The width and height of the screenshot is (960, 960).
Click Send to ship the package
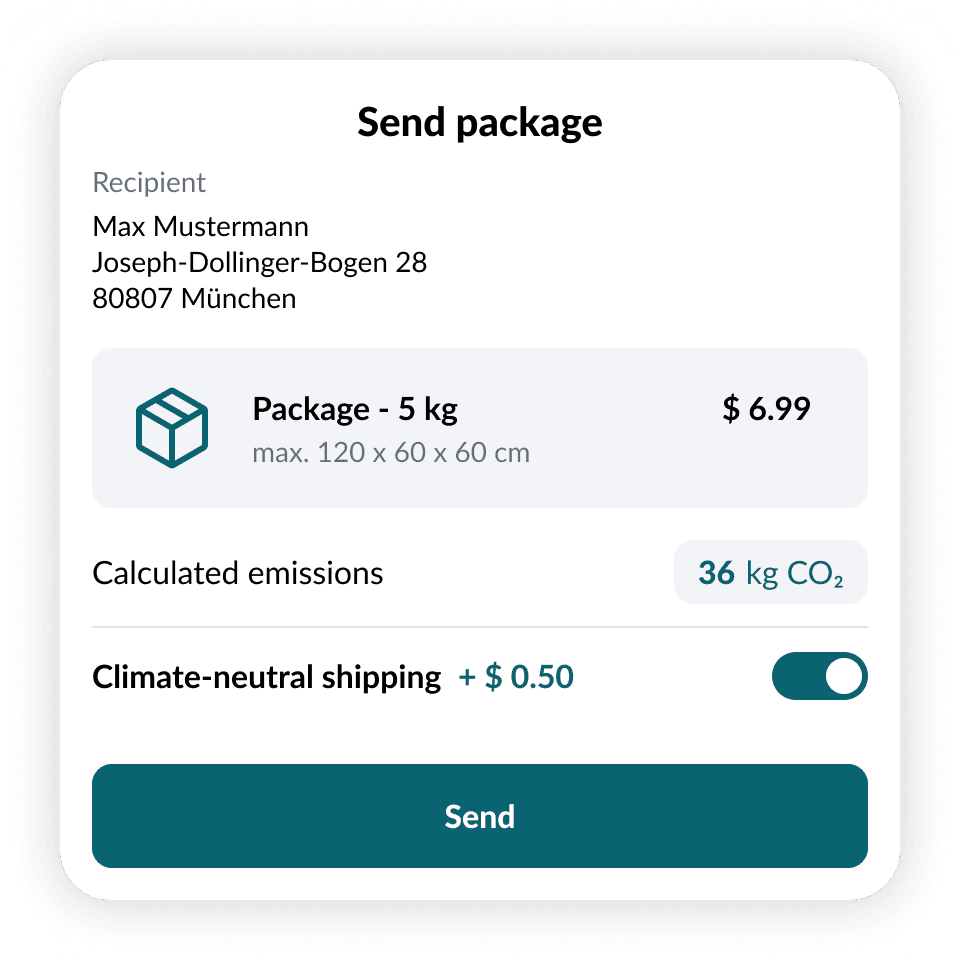480,816
